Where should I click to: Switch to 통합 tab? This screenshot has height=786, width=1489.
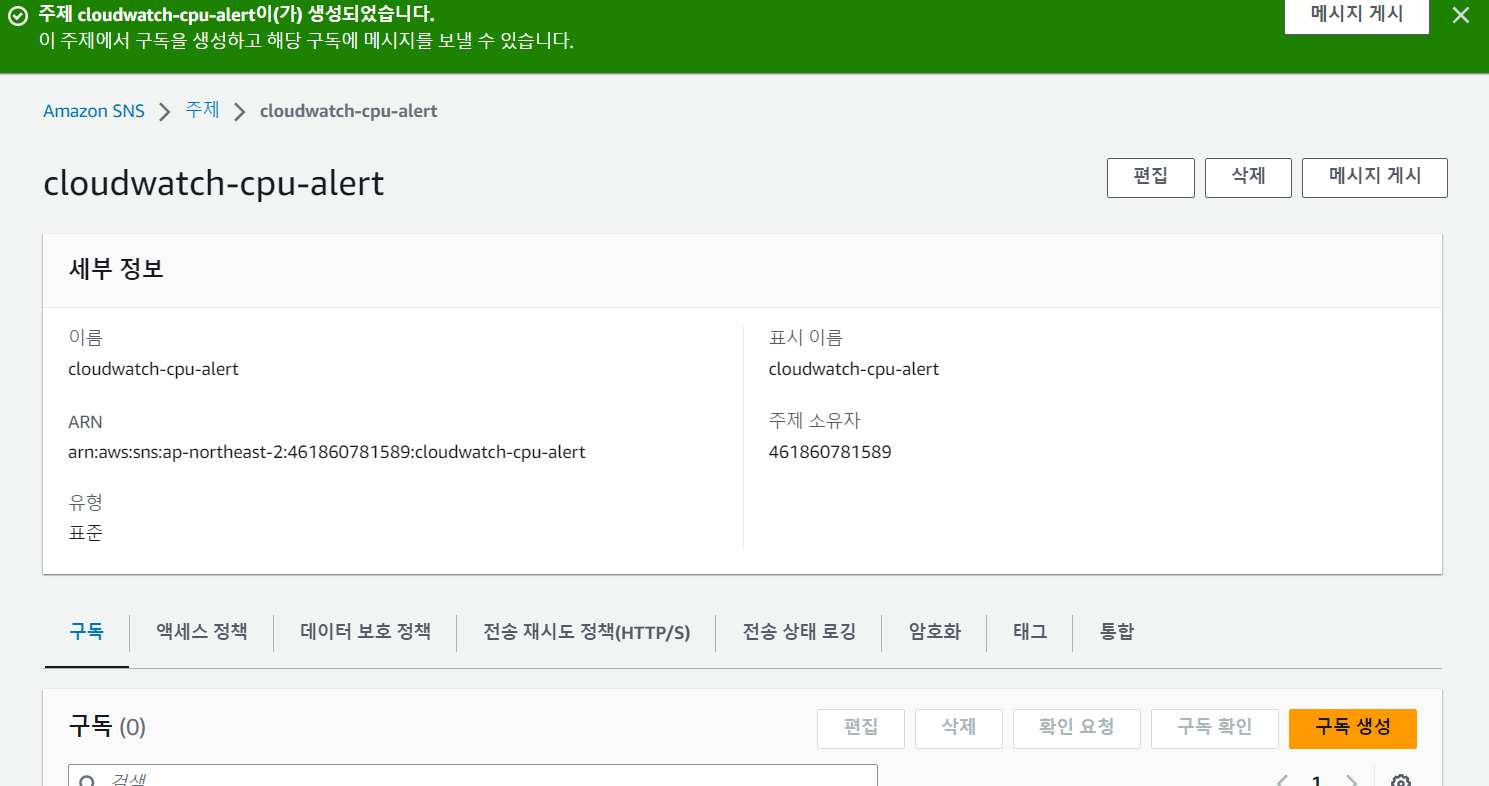click(1117, 632)
